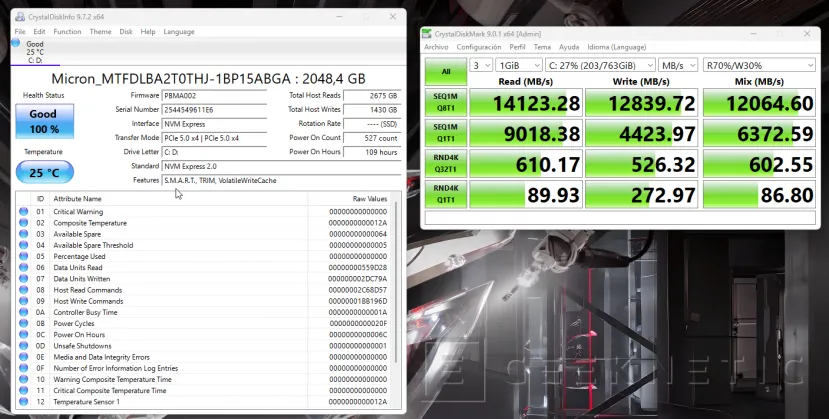
Task: Click the CrystalDiskMark title bar icon
Action: pos(427,34)
